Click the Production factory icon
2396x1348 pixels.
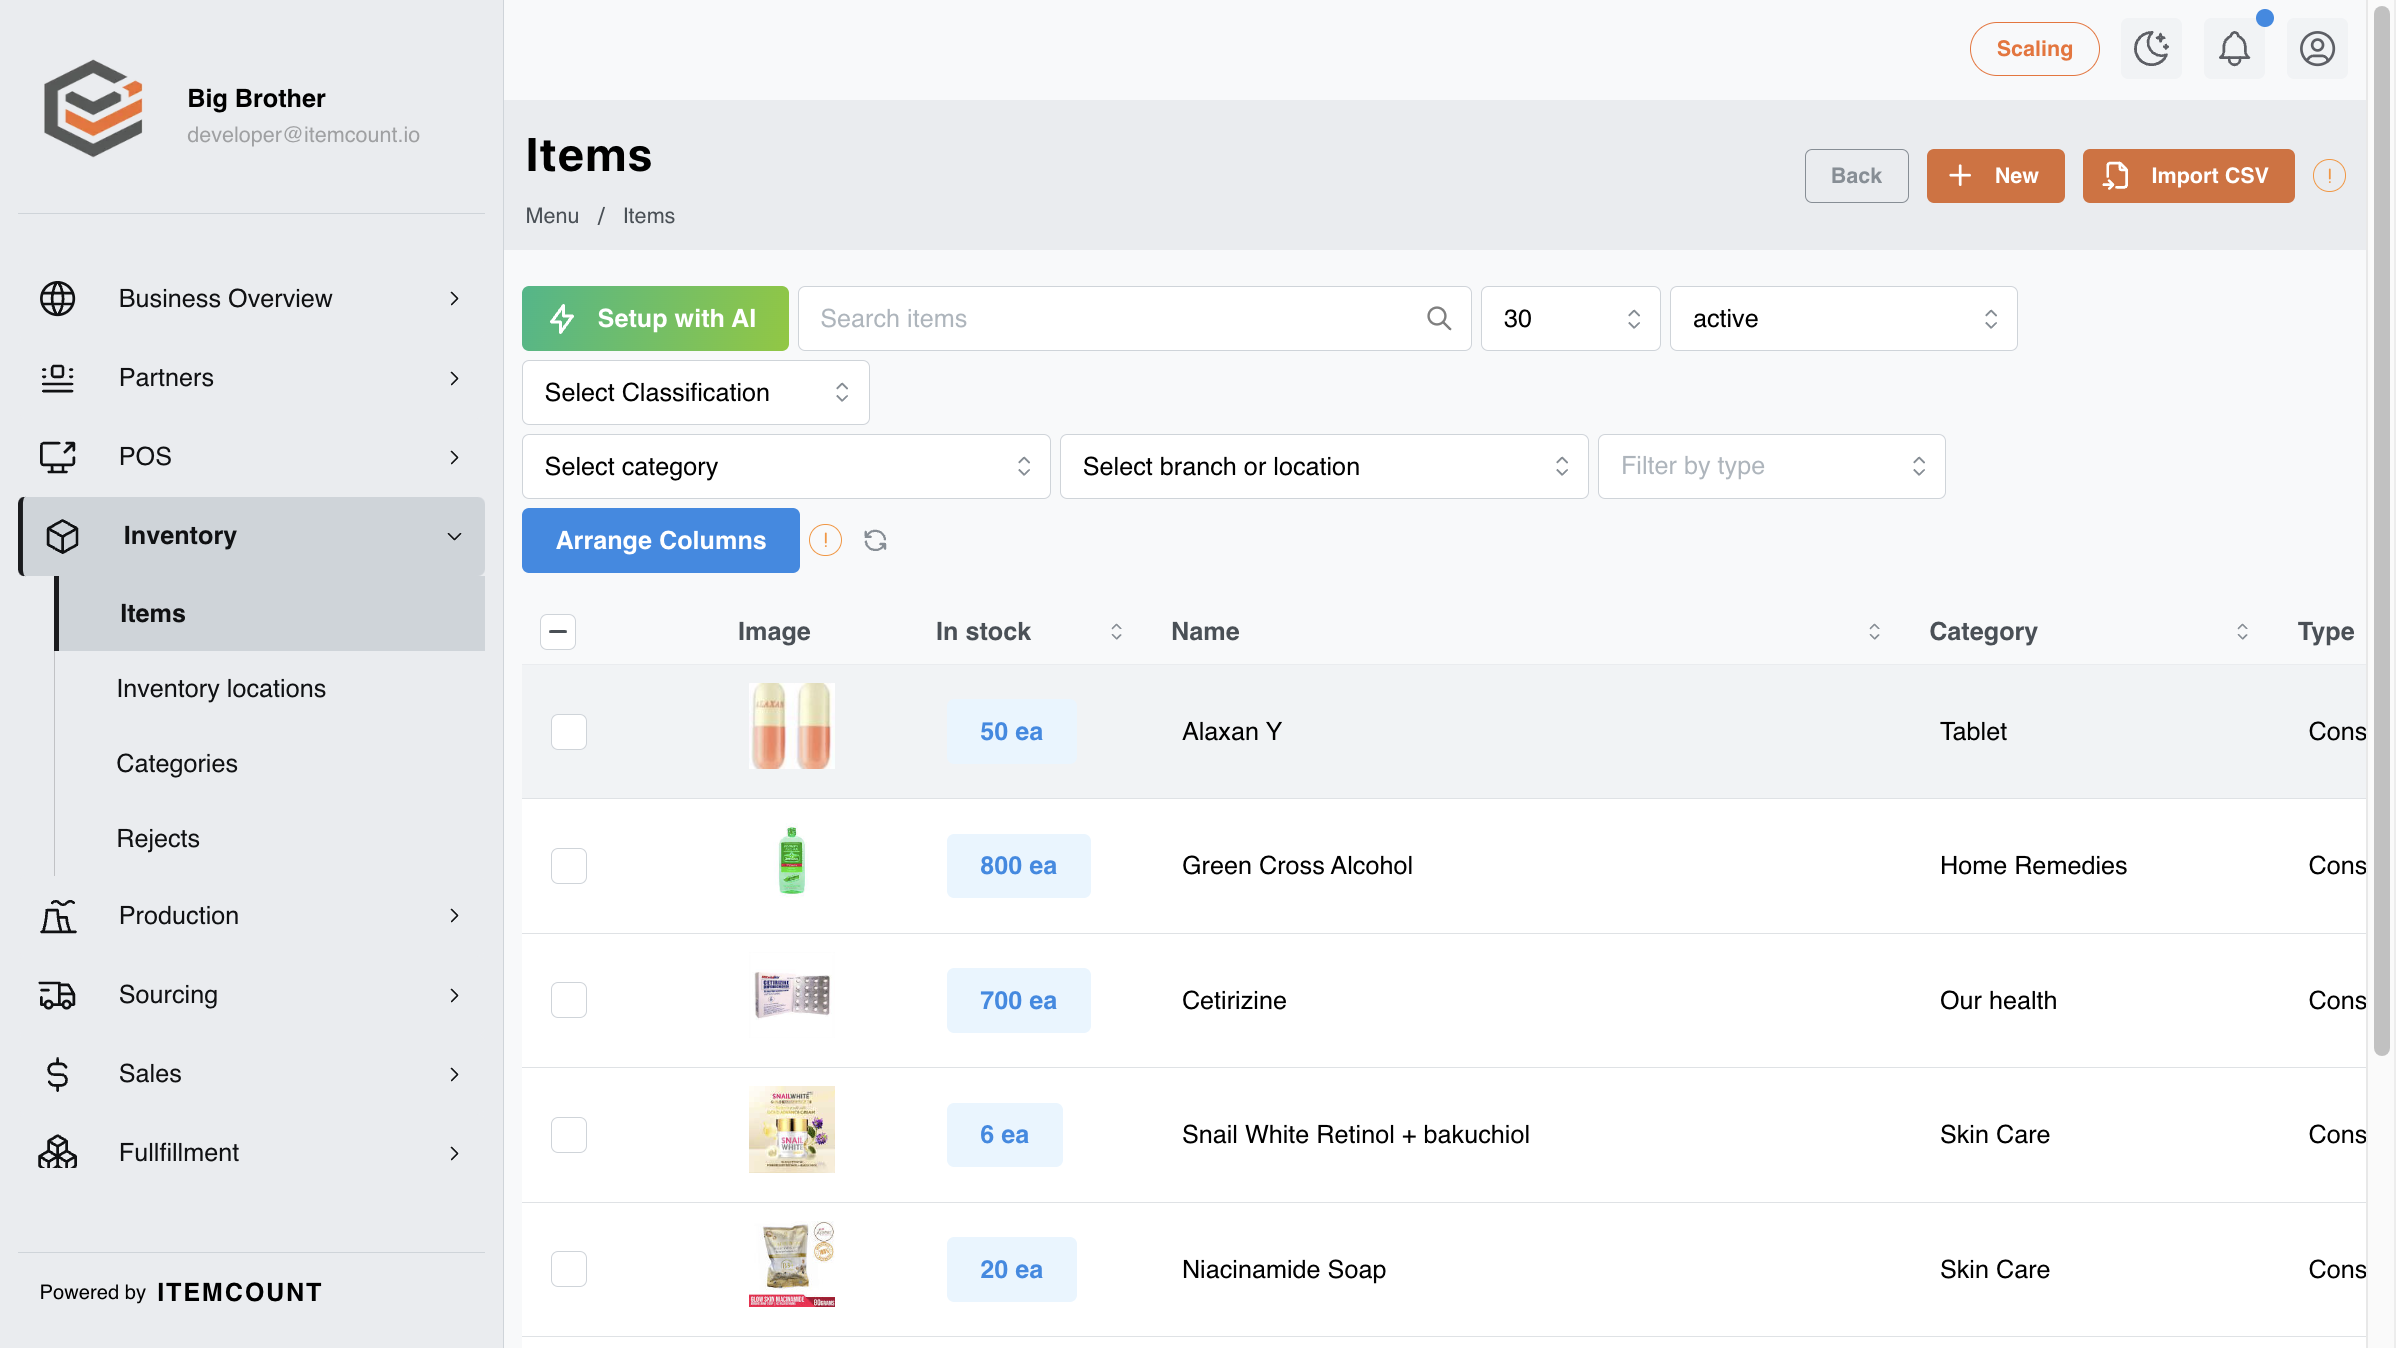(x=57, y=916)
